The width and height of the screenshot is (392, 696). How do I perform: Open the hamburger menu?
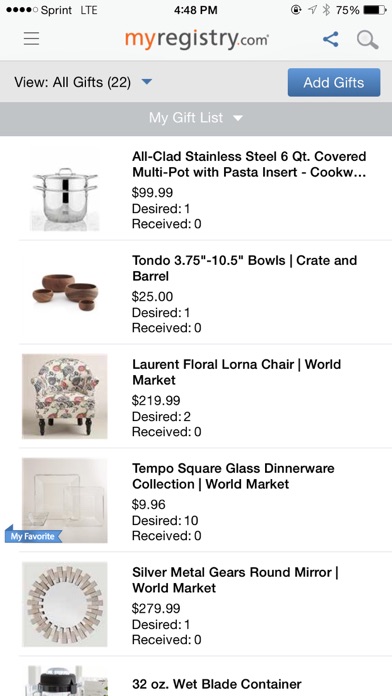coord(32,39)
